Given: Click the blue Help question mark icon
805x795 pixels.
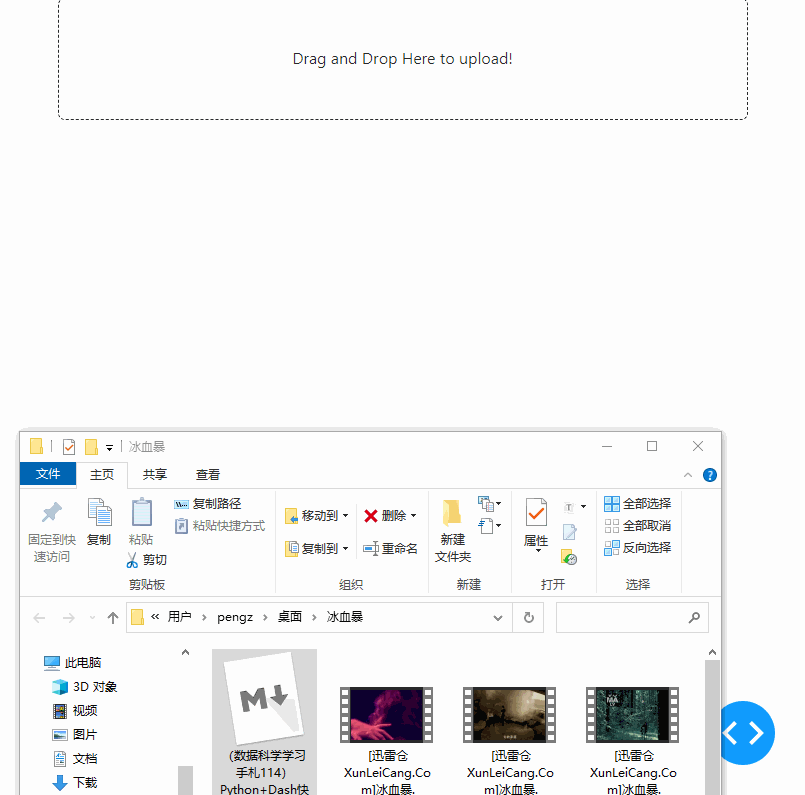Looking at the screenshot, I should tap(710, 475).
